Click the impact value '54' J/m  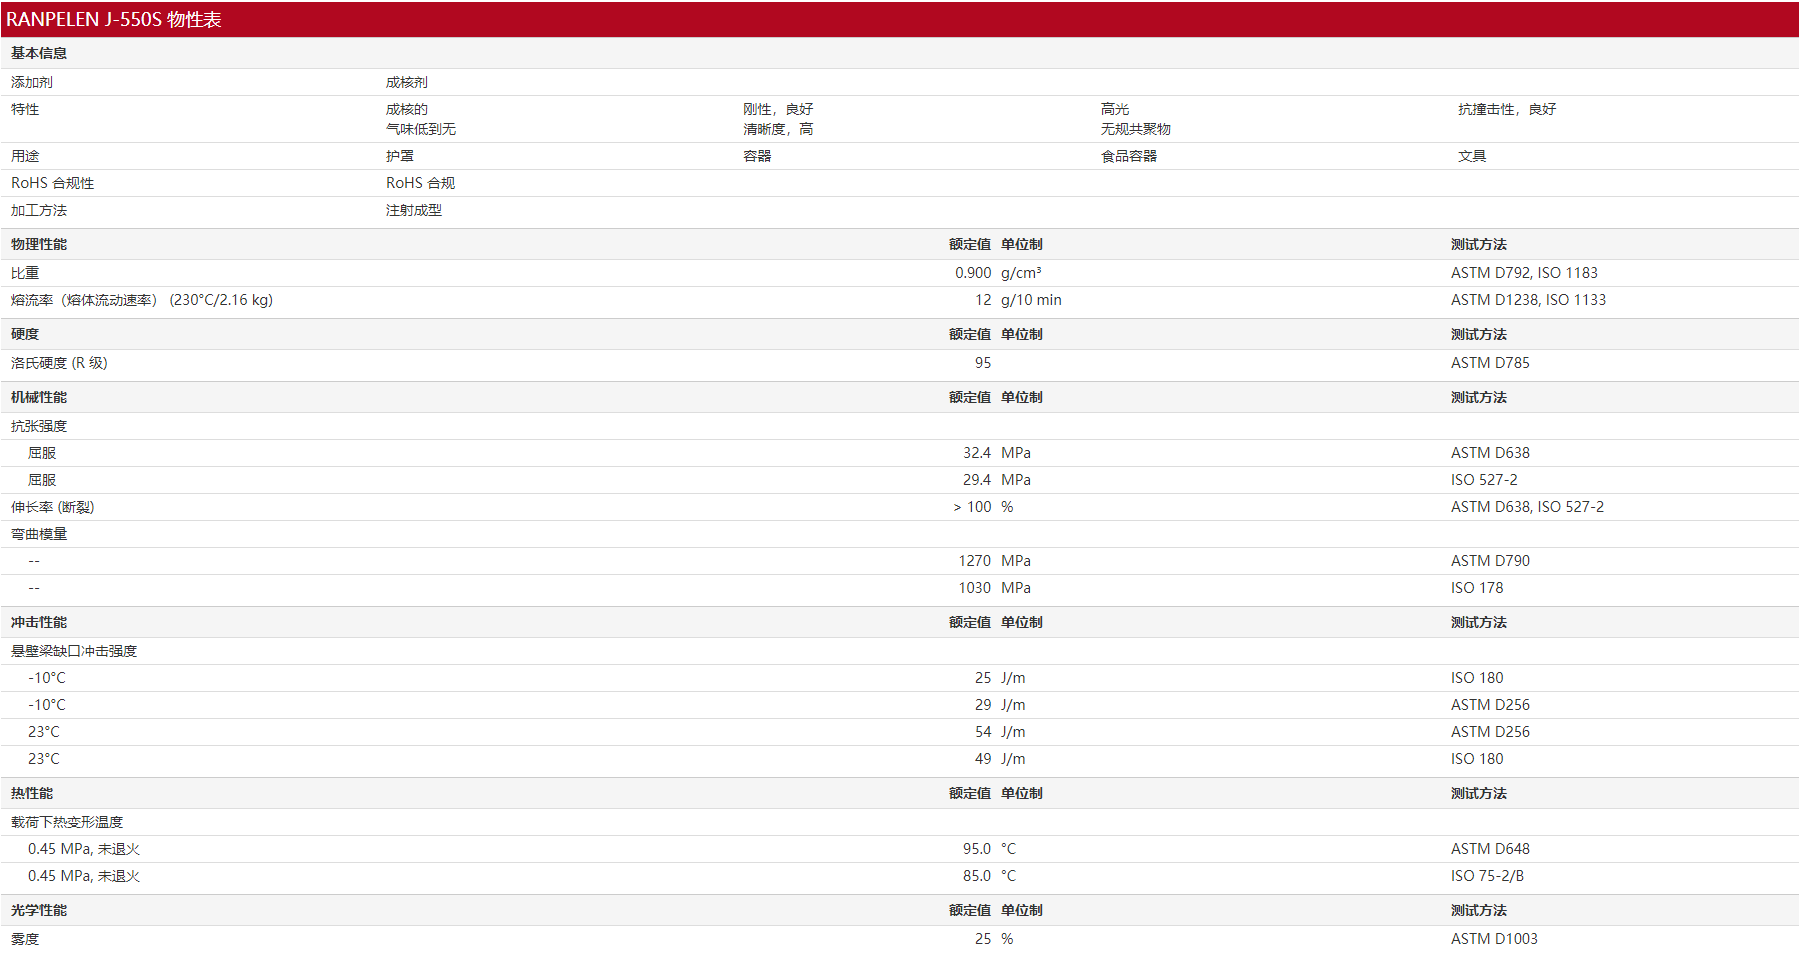coord(983,732)
